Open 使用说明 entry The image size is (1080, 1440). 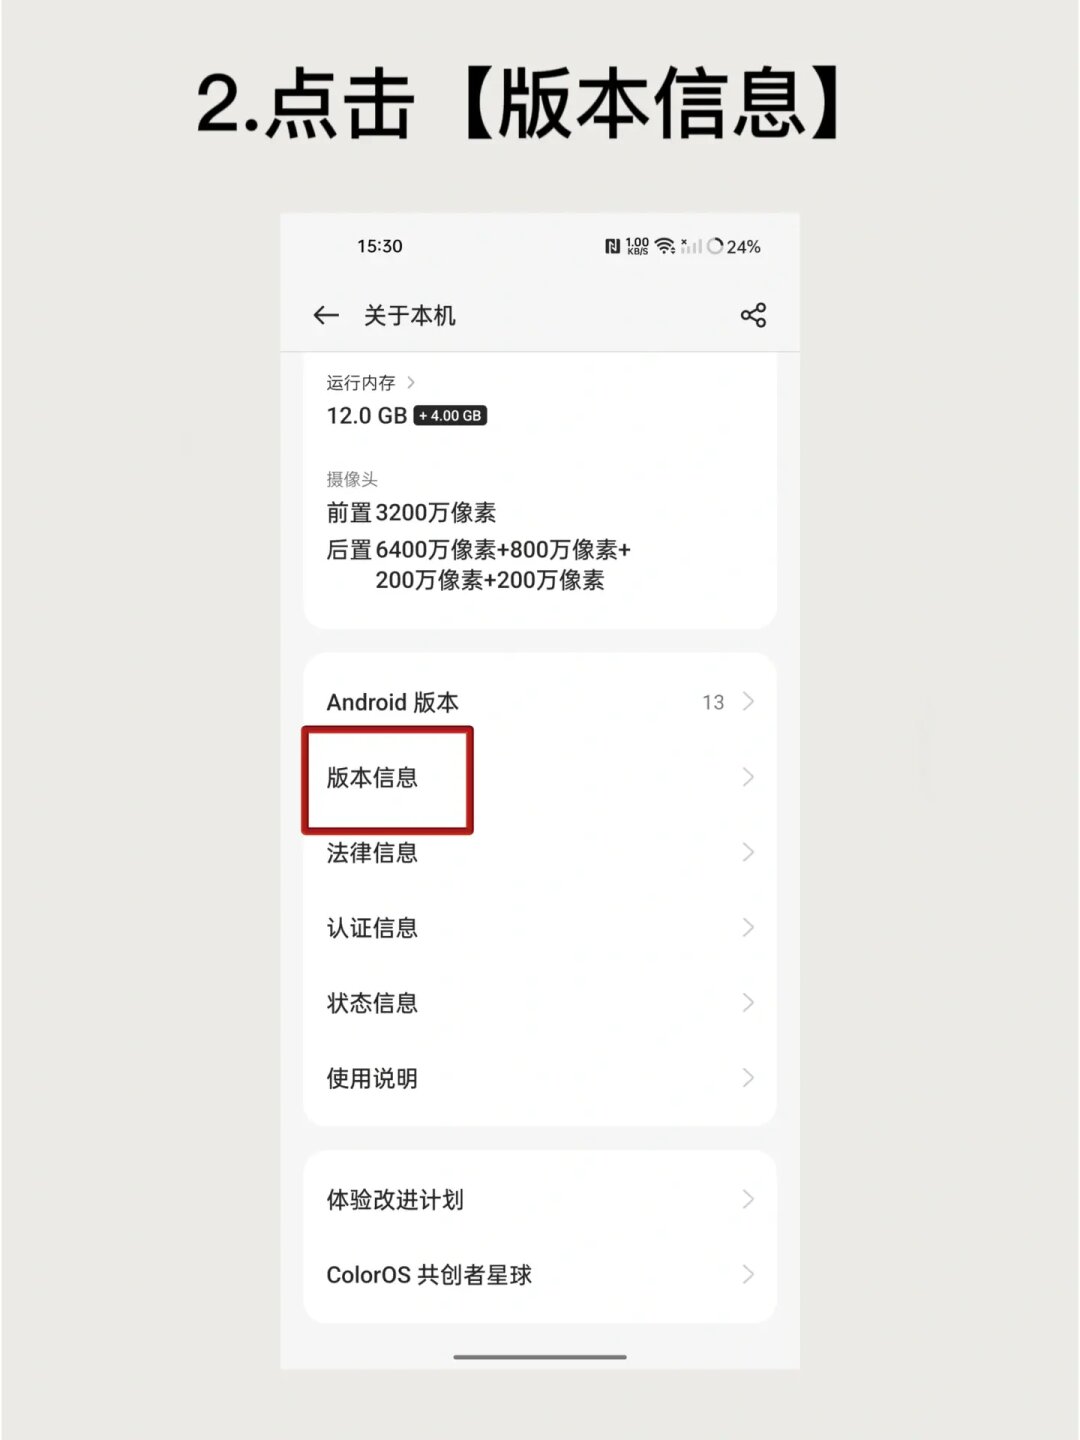pos(540,1078)
